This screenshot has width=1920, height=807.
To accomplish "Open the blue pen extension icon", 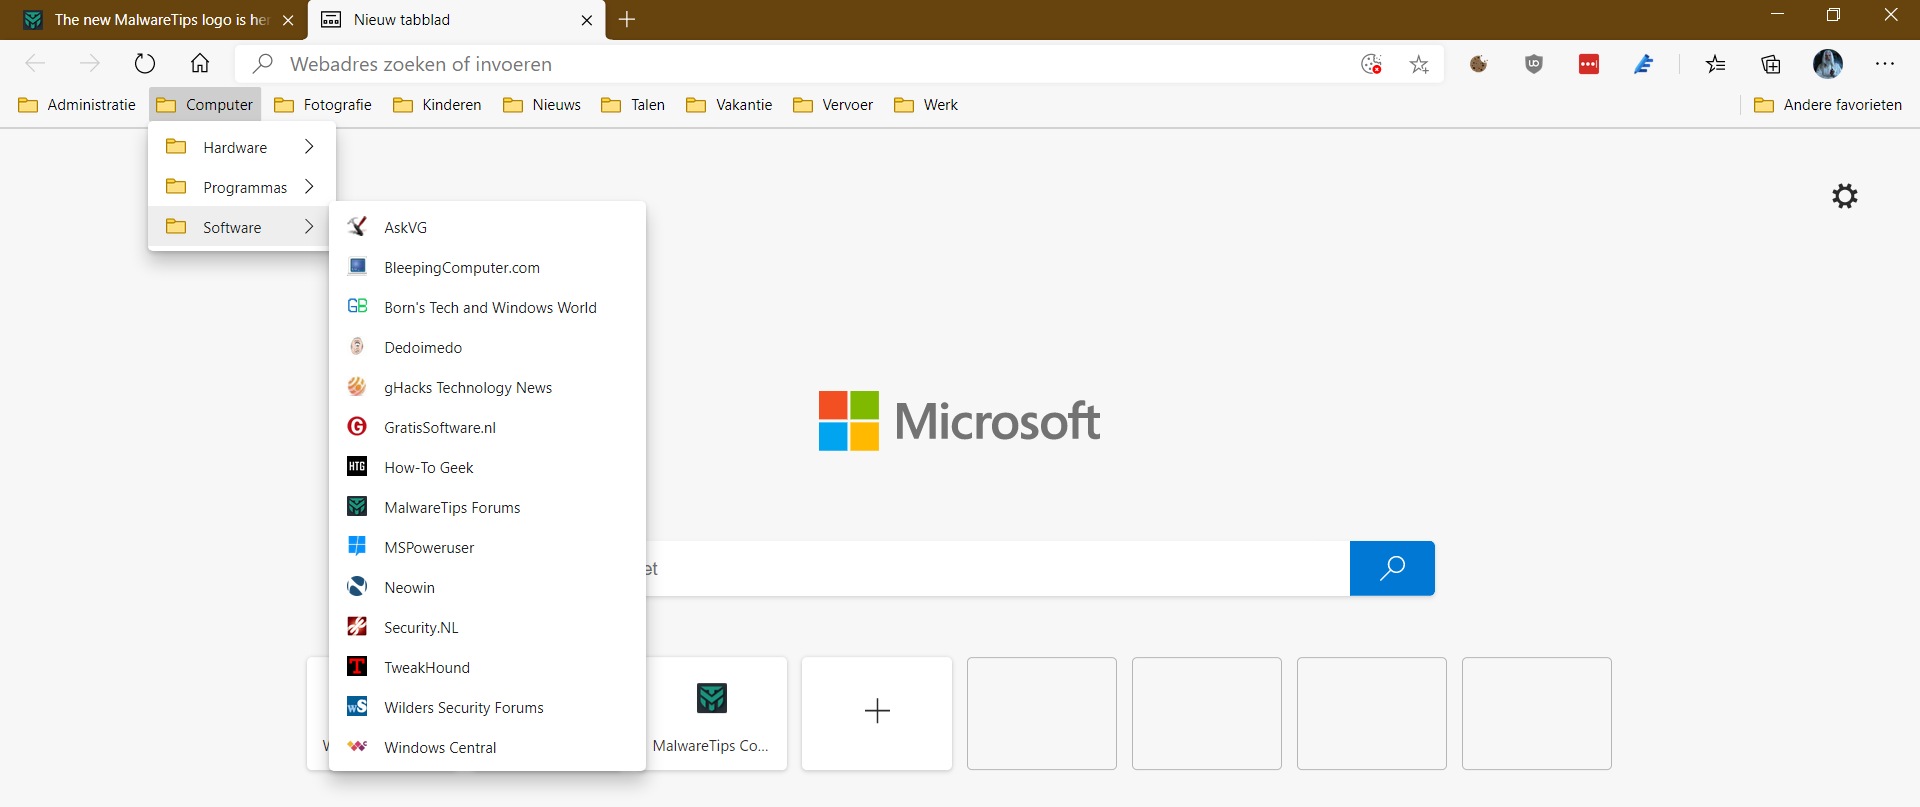I will pos(1644,64).
